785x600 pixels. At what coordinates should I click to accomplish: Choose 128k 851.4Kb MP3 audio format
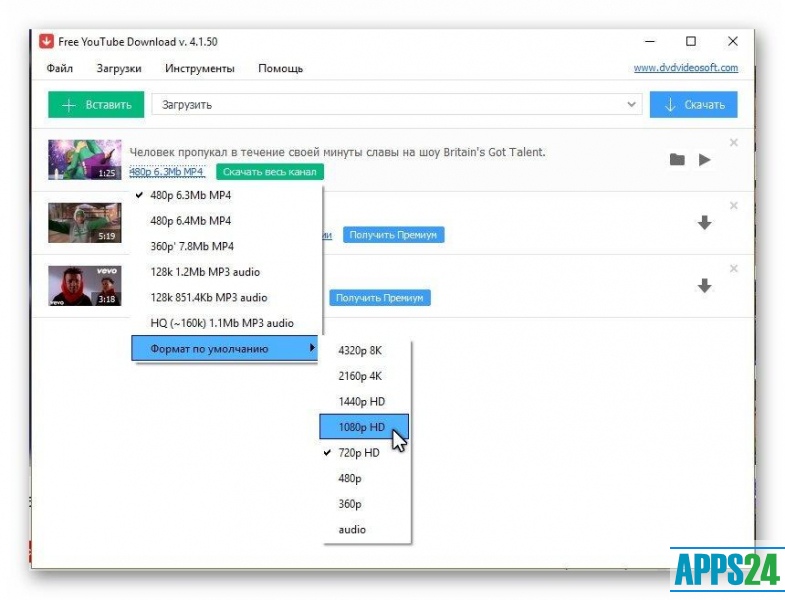click(226, 297)
